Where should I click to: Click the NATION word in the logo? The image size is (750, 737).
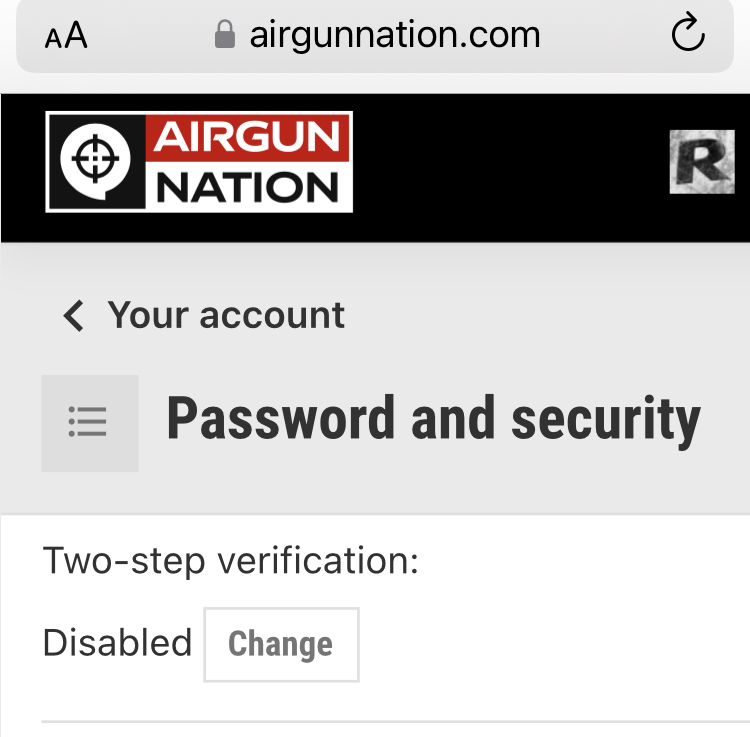(248, 187)
